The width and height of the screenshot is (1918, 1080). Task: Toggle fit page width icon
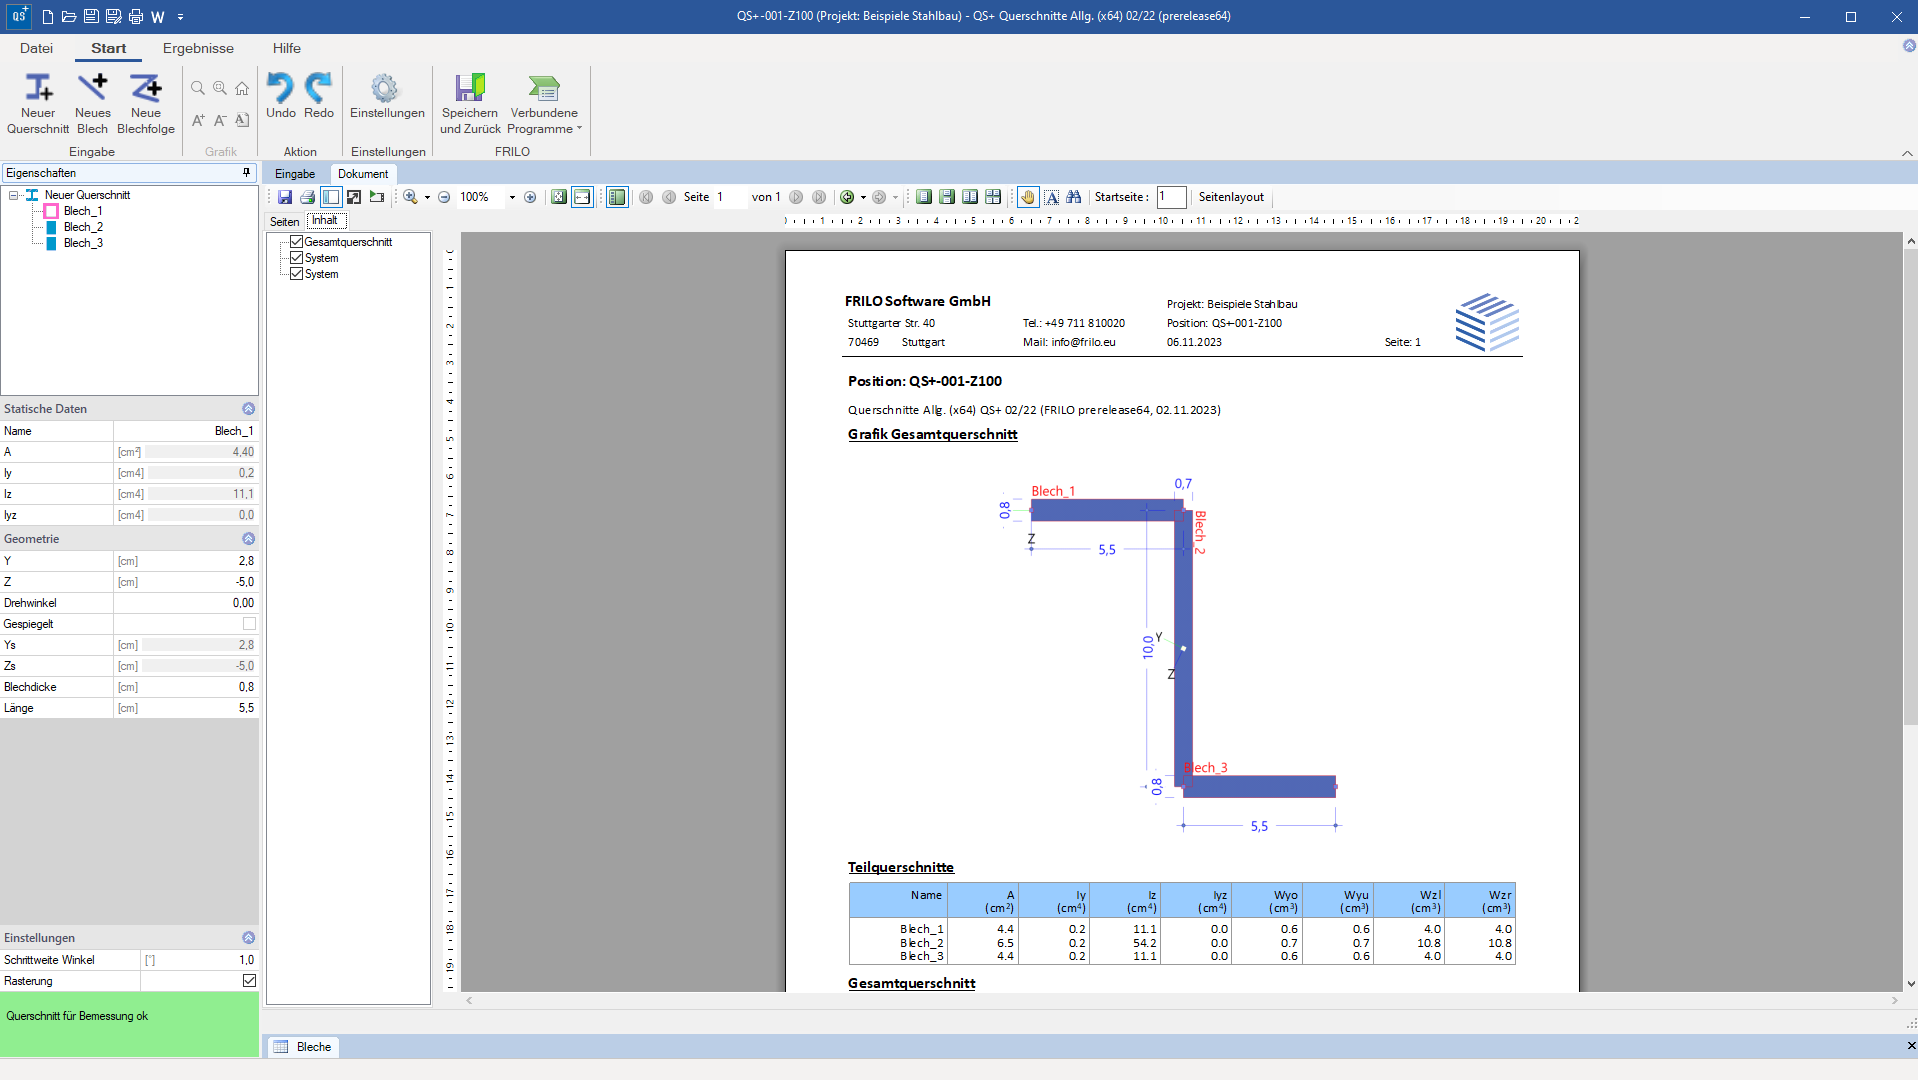point(582,197)
